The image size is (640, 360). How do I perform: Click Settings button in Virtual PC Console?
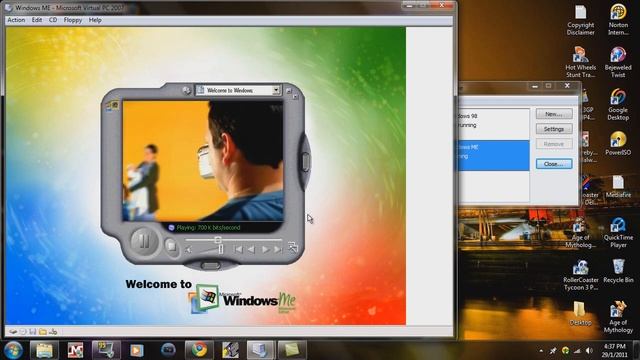click(554, 129)
